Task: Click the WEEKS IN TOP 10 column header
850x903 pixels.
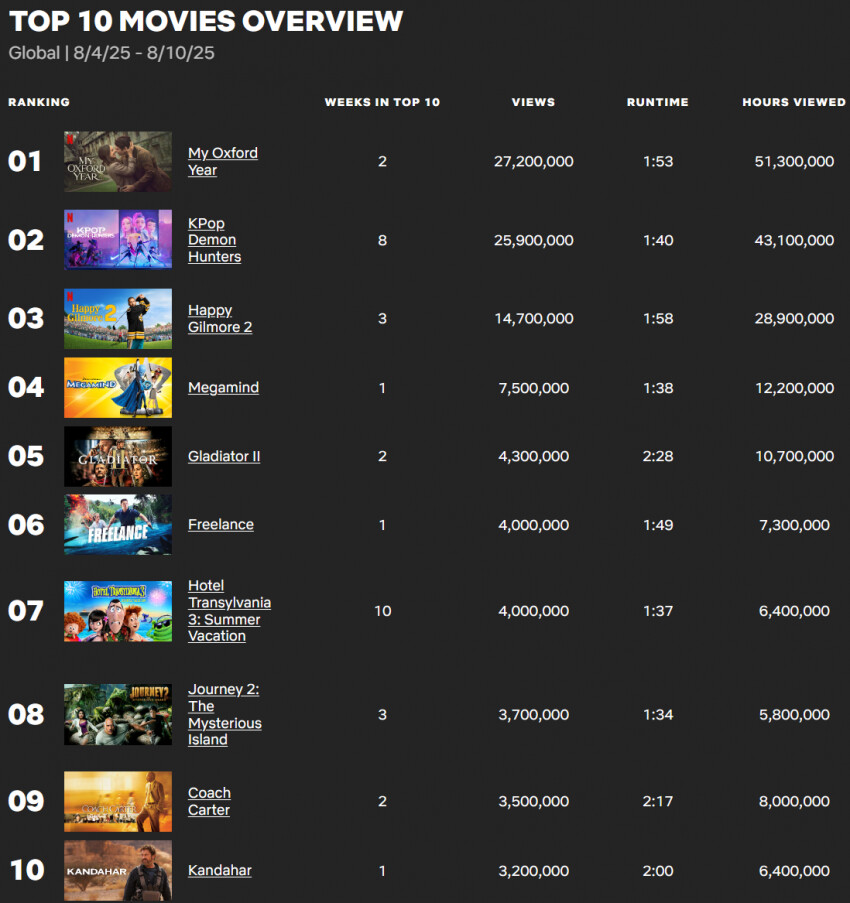Action: [x=382, y=102]
